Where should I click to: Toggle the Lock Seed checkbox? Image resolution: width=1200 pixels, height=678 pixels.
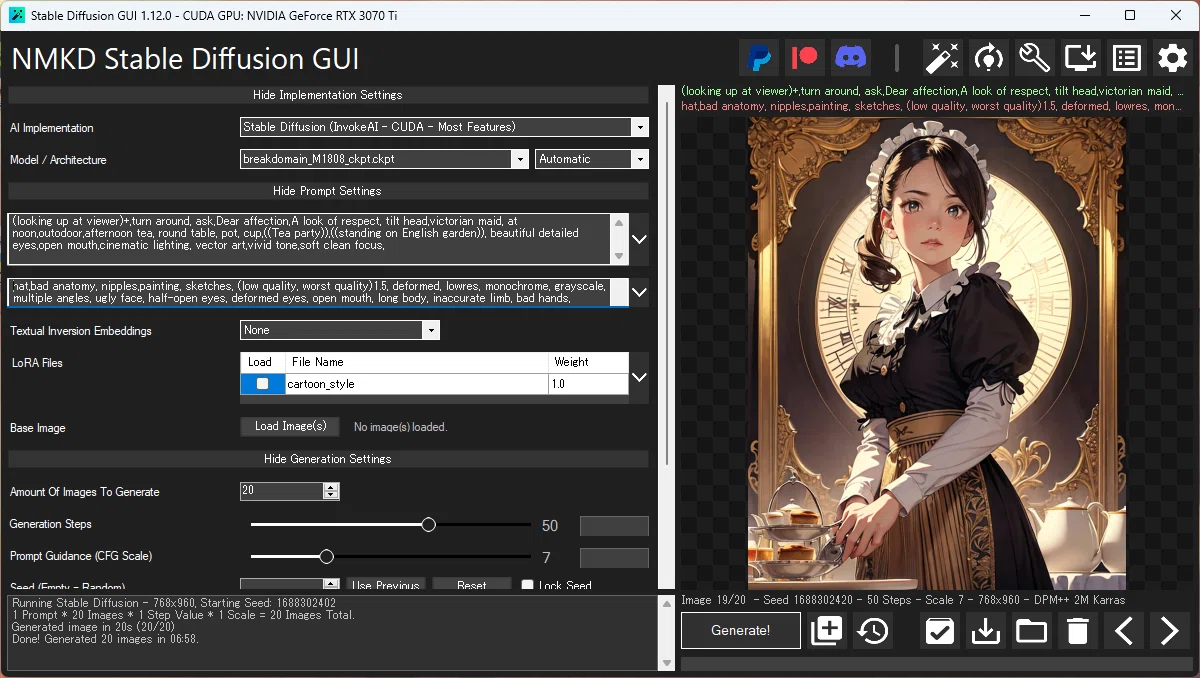point(527,586)
